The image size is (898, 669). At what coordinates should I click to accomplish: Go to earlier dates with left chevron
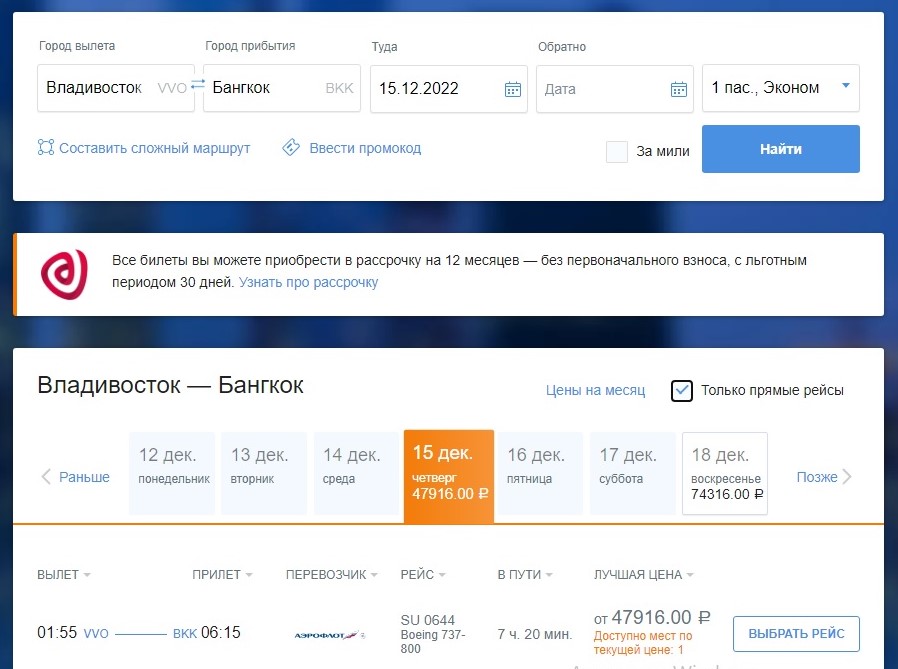[46, 477]
